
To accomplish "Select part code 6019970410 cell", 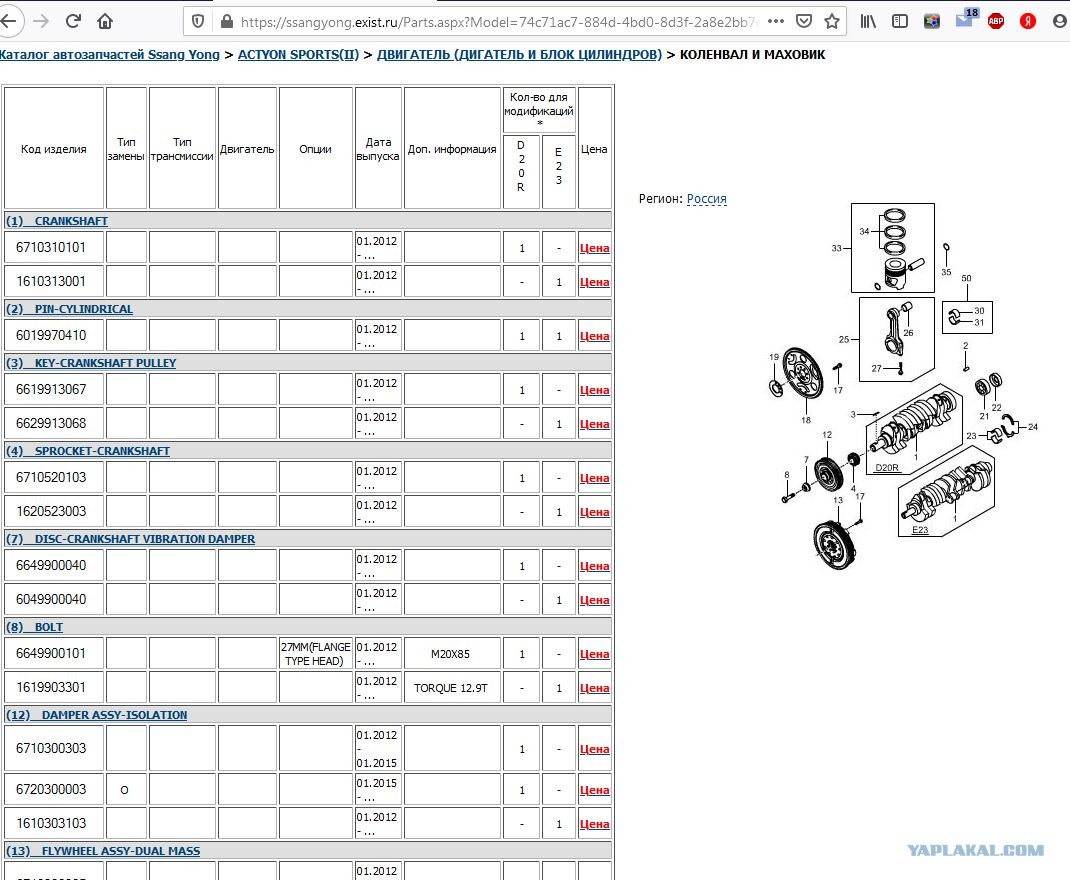I will pyautogui.click(x=54, y=335).
